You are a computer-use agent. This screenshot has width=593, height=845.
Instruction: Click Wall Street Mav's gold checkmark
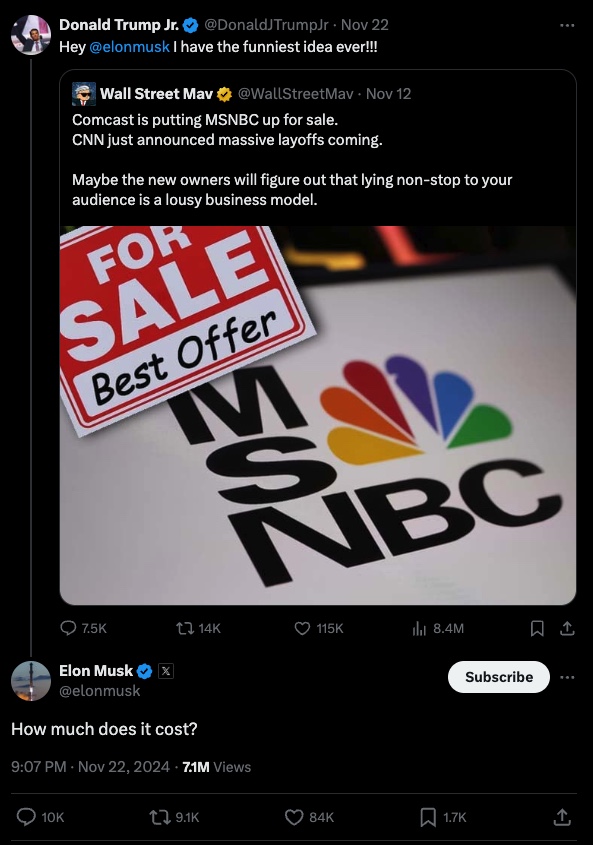coord(224,94)
